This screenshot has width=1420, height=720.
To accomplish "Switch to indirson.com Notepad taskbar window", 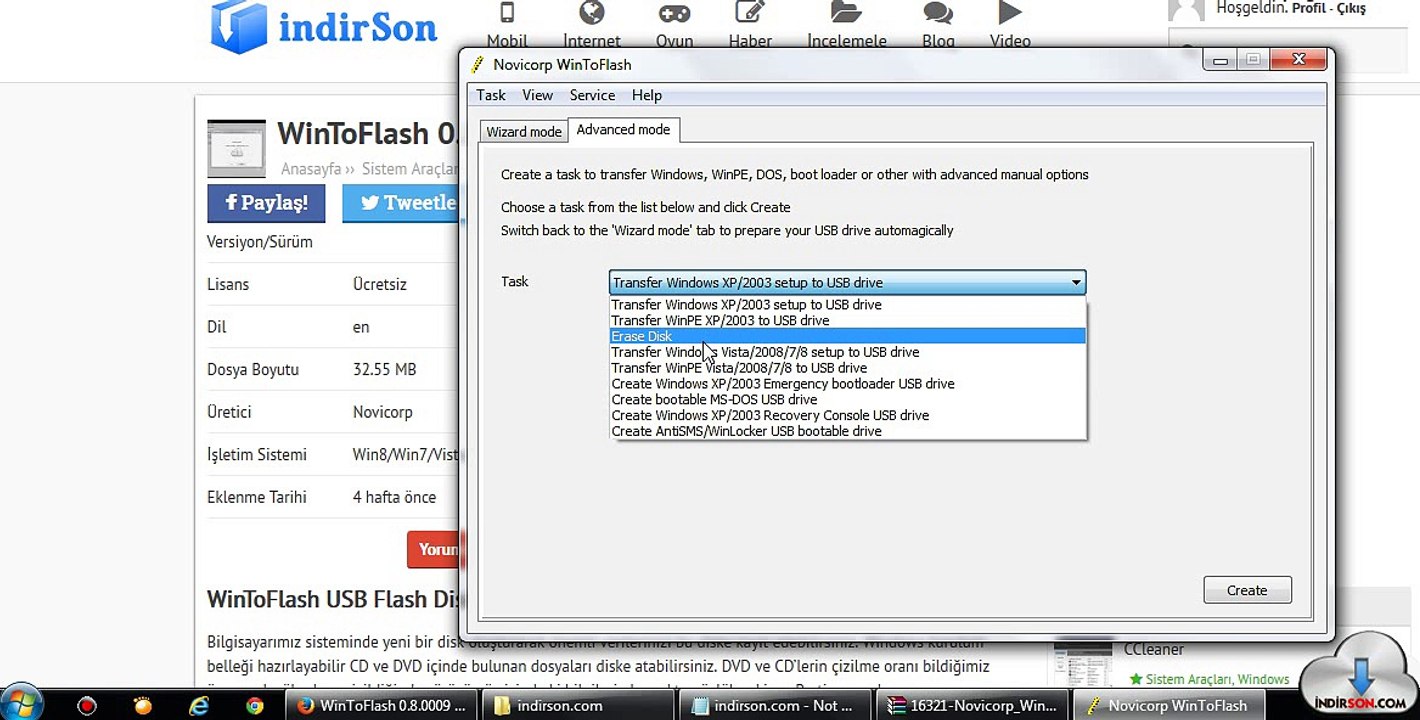I will point(777,705).
